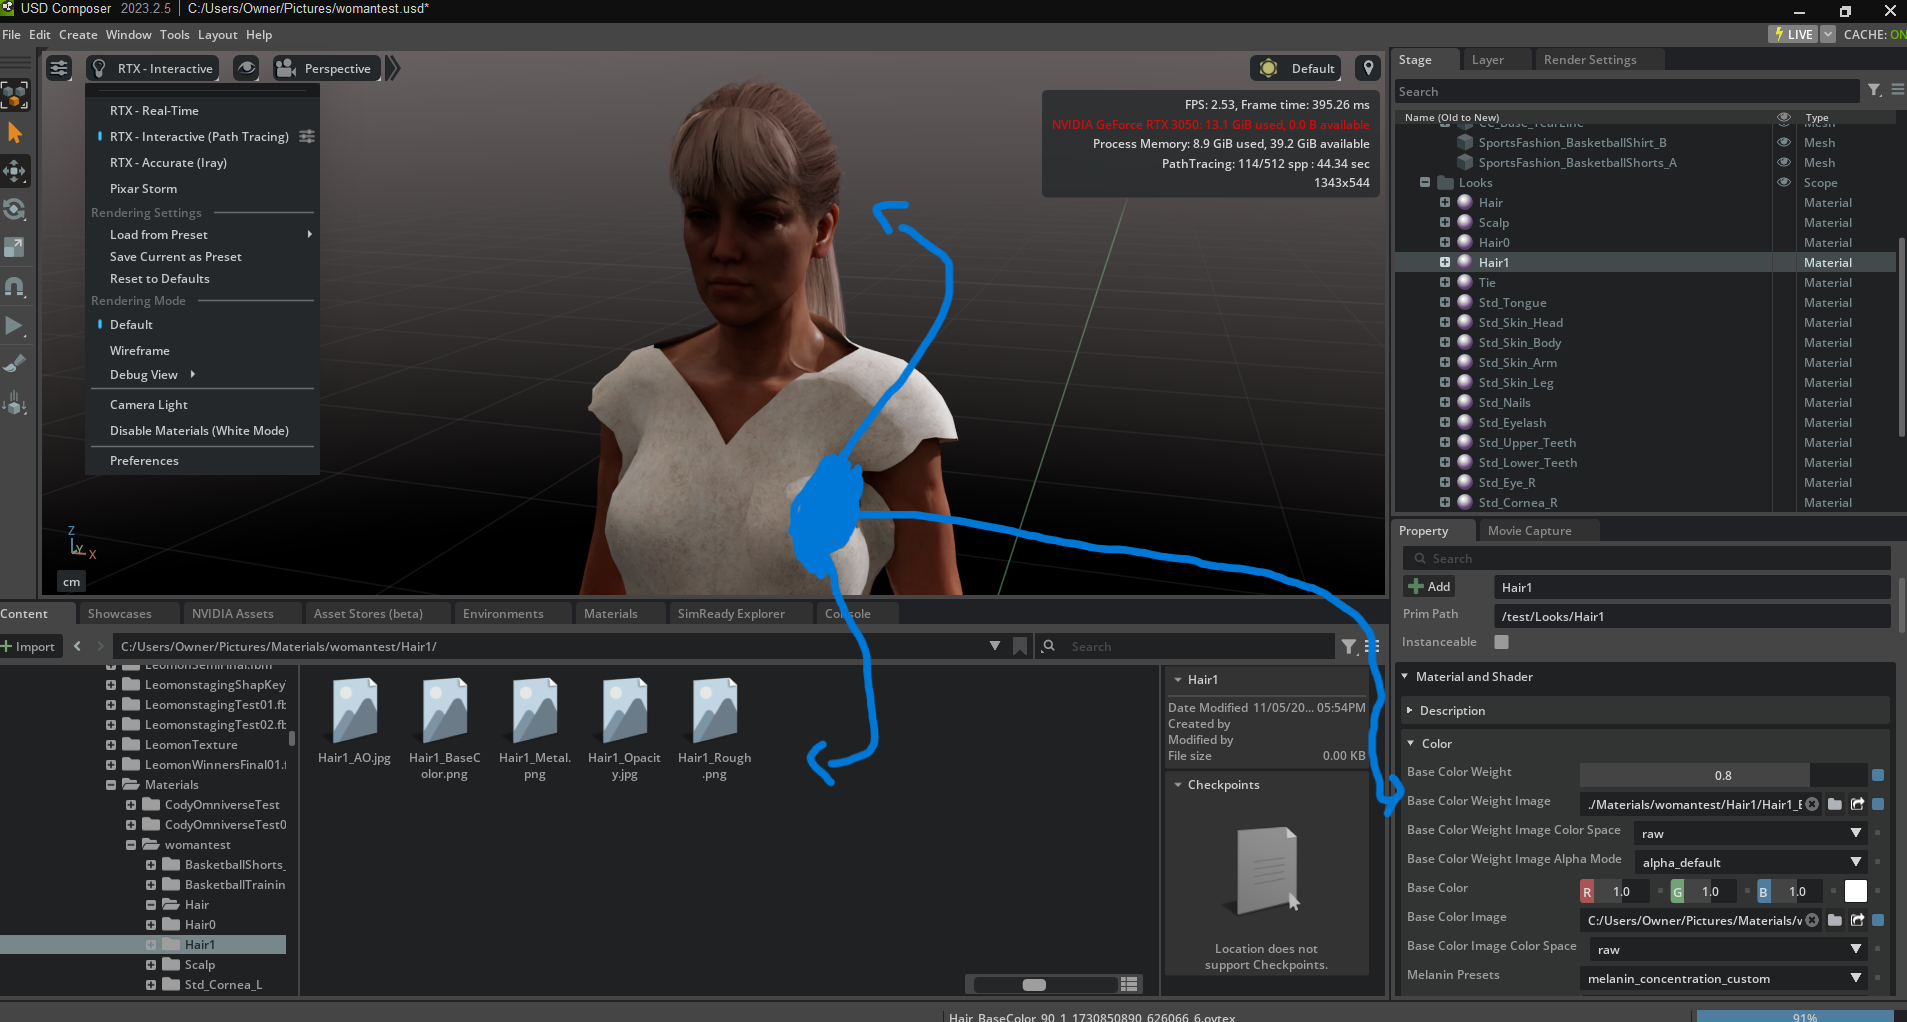The image size is (1907, 1022).
Task: Toggle visibility of SportsFashion_BasketballShorts_A mesh
Action: coord(1783,162)
